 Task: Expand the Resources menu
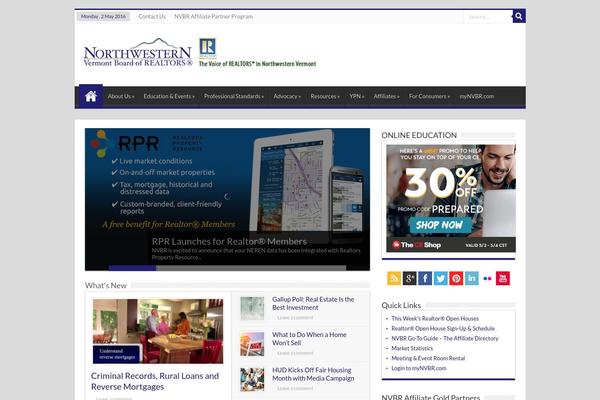(325, 96)
